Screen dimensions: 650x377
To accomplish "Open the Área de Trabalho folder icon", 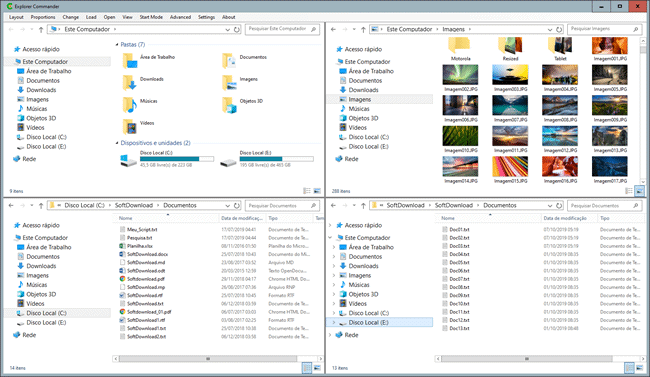I will [130, 61].
